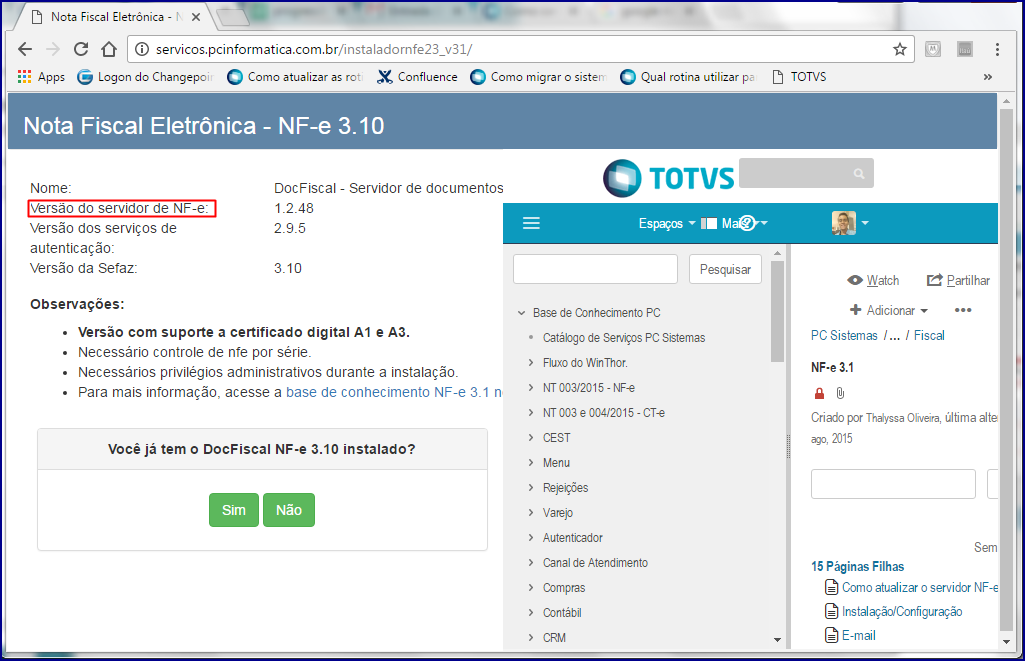Expand the Varejo tree node

tap(531, 513)
